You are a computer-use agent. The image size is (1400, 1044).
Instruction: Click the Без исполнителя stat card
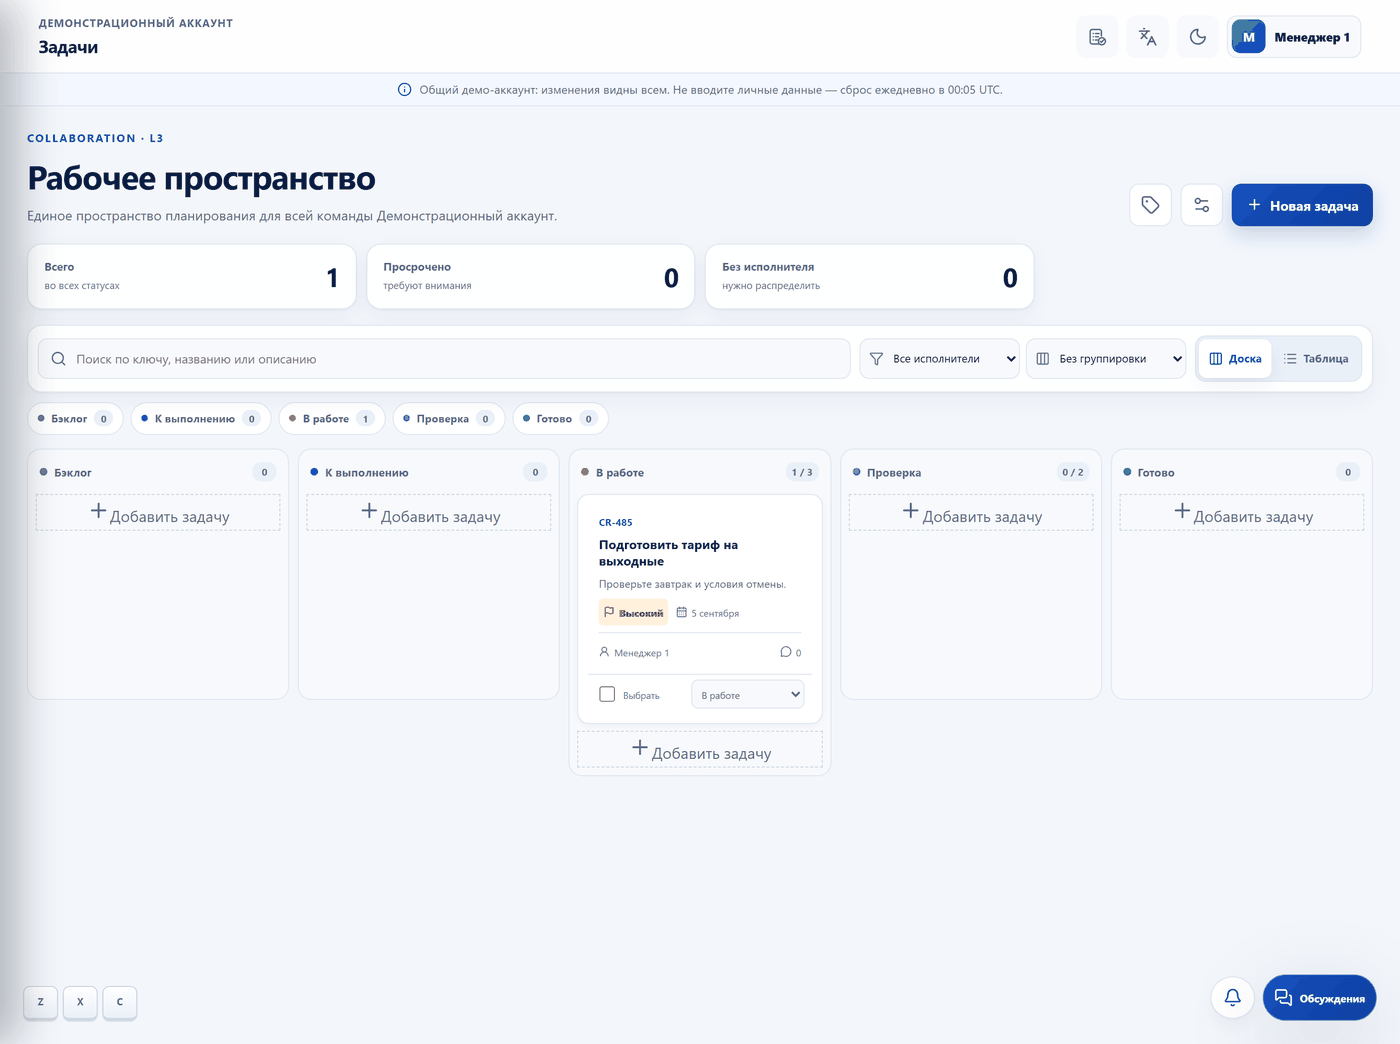[x=870, y=277]
